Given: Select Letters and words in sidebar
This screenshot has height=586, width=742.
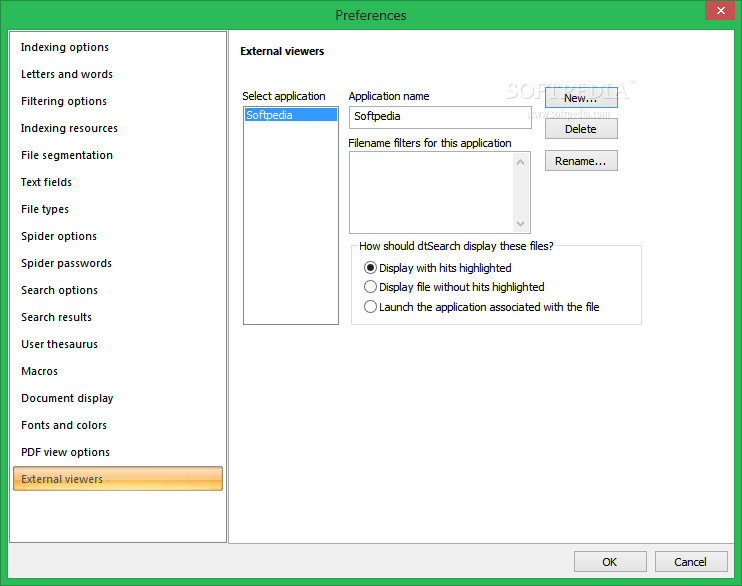Looking at the screenshot, I should [67, 74].
